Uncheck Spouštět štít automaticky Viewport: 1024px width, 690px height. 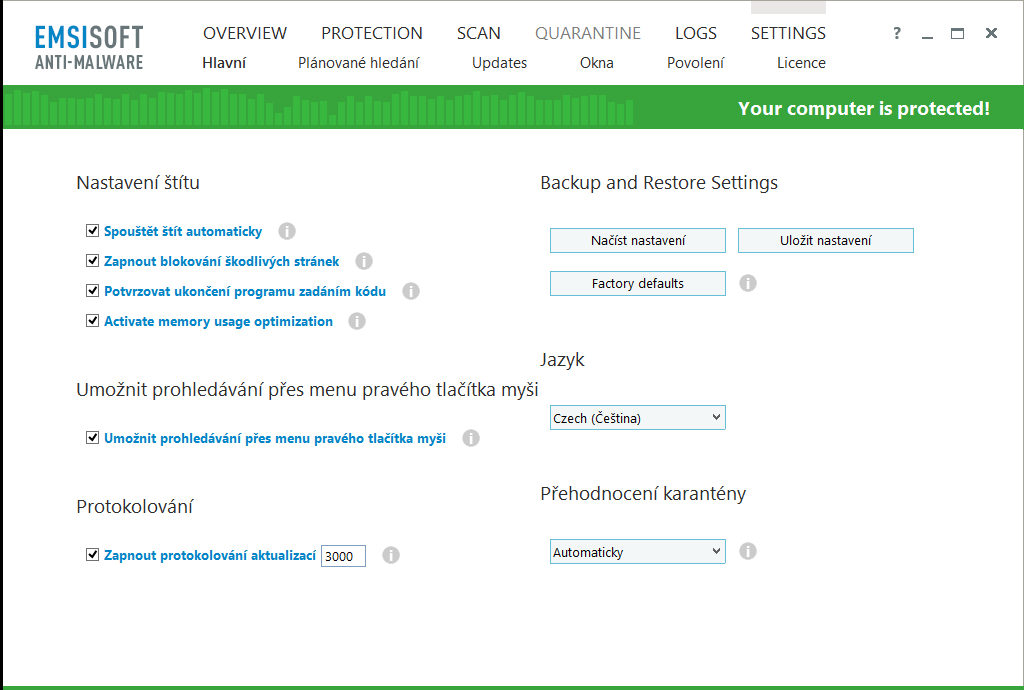93,232
